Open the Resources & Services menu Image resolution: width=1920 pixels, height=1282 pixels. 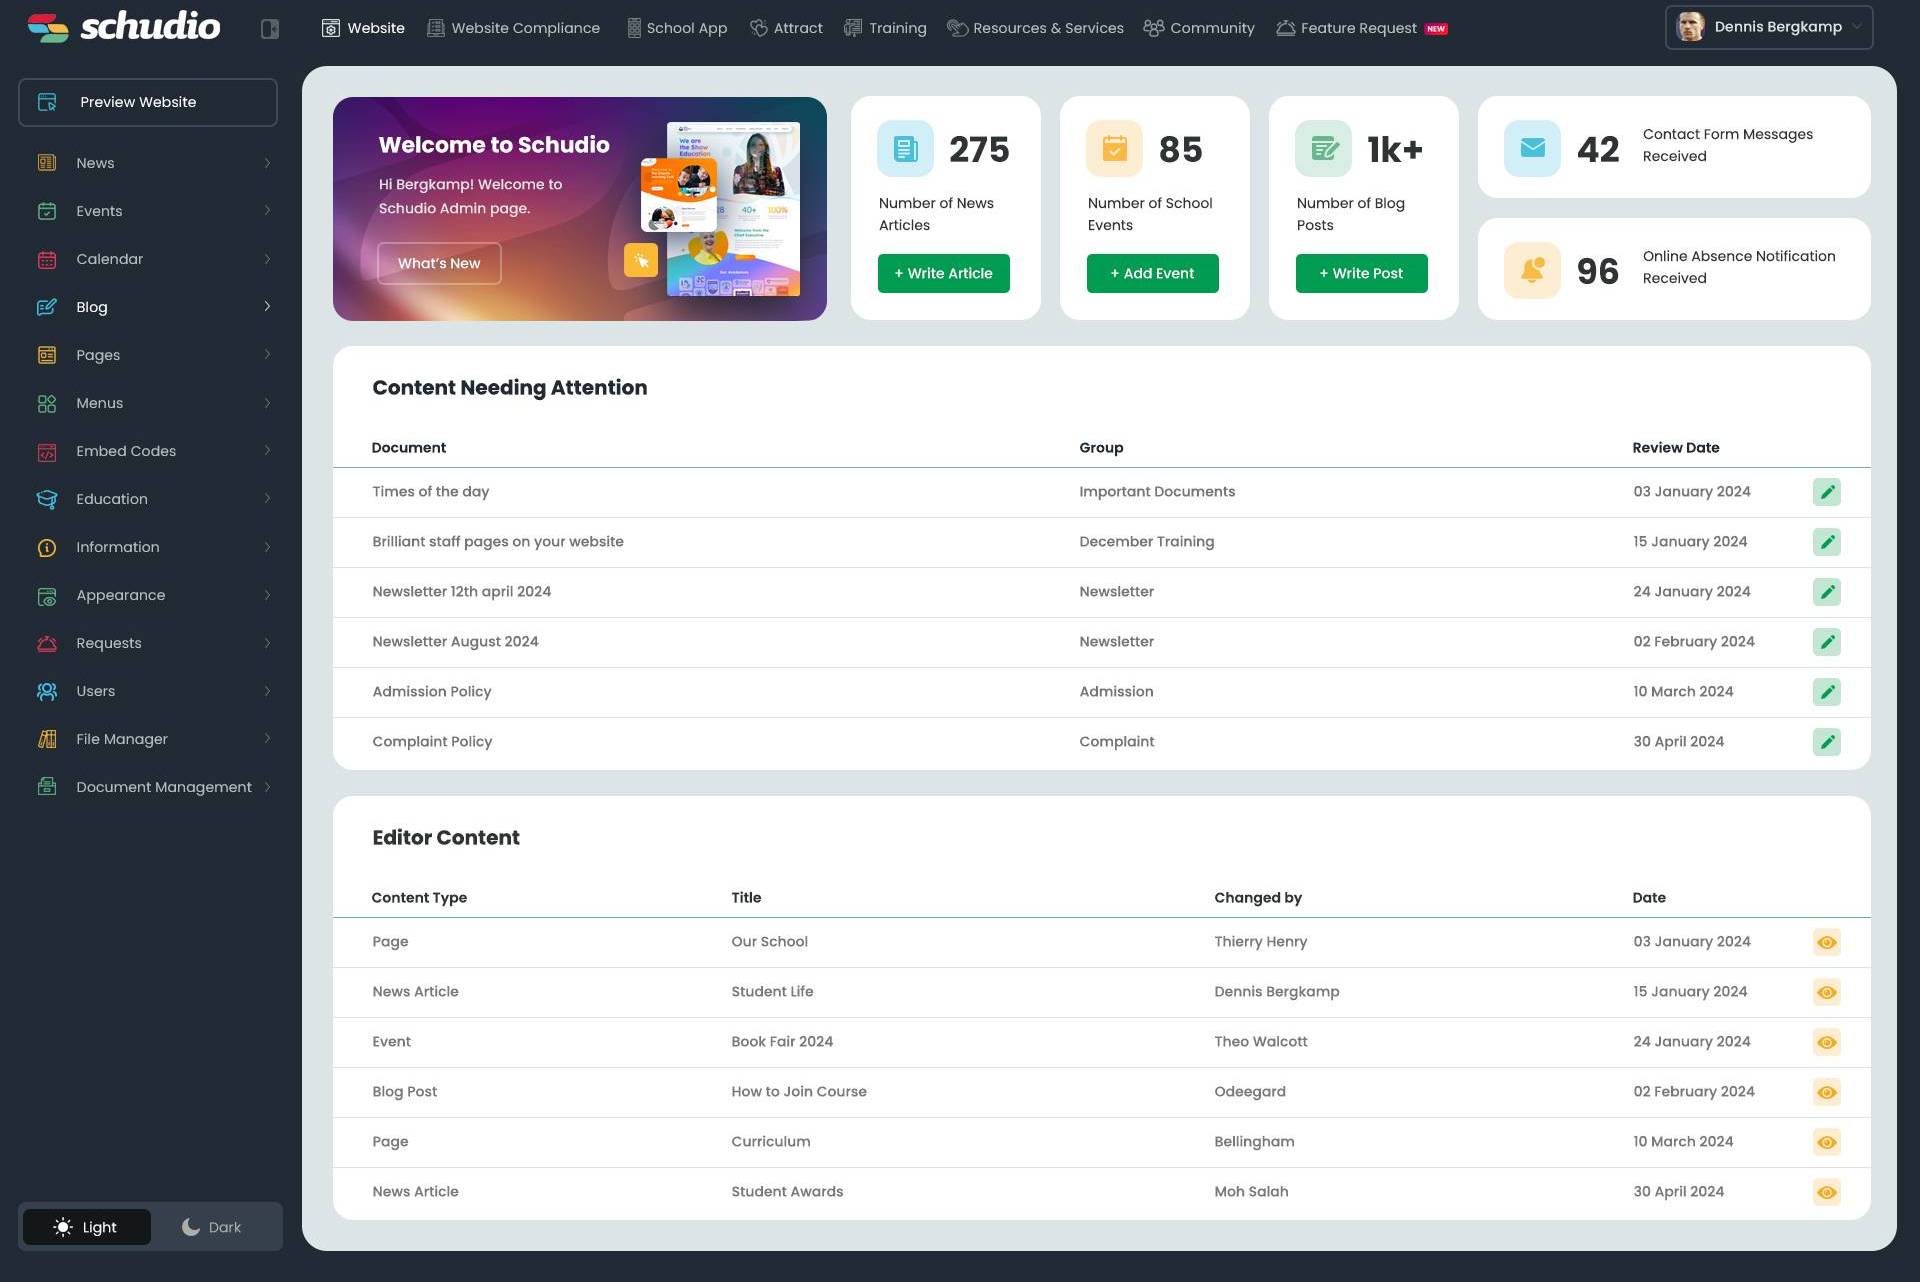(1035, 28)
